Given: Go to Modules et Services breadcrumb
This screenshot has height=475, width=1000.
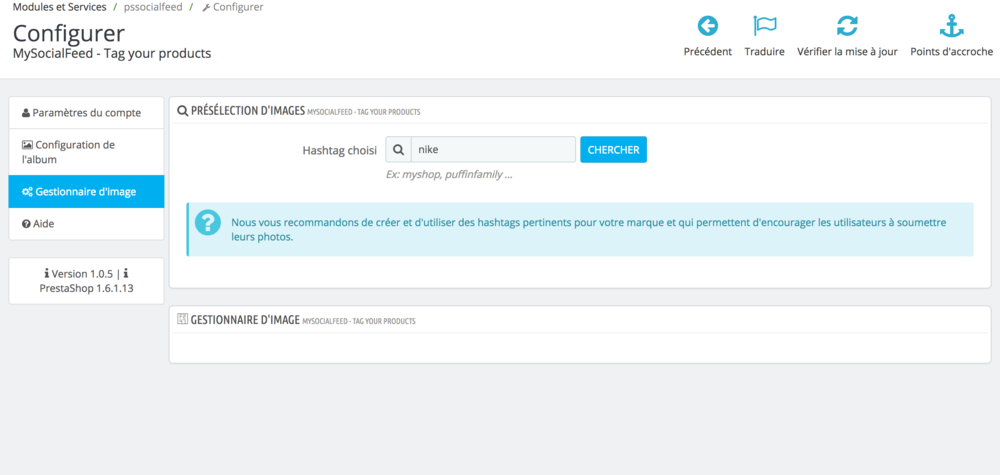Looking at the screenshot, I should pyautogui.click(x=59, y=7).
